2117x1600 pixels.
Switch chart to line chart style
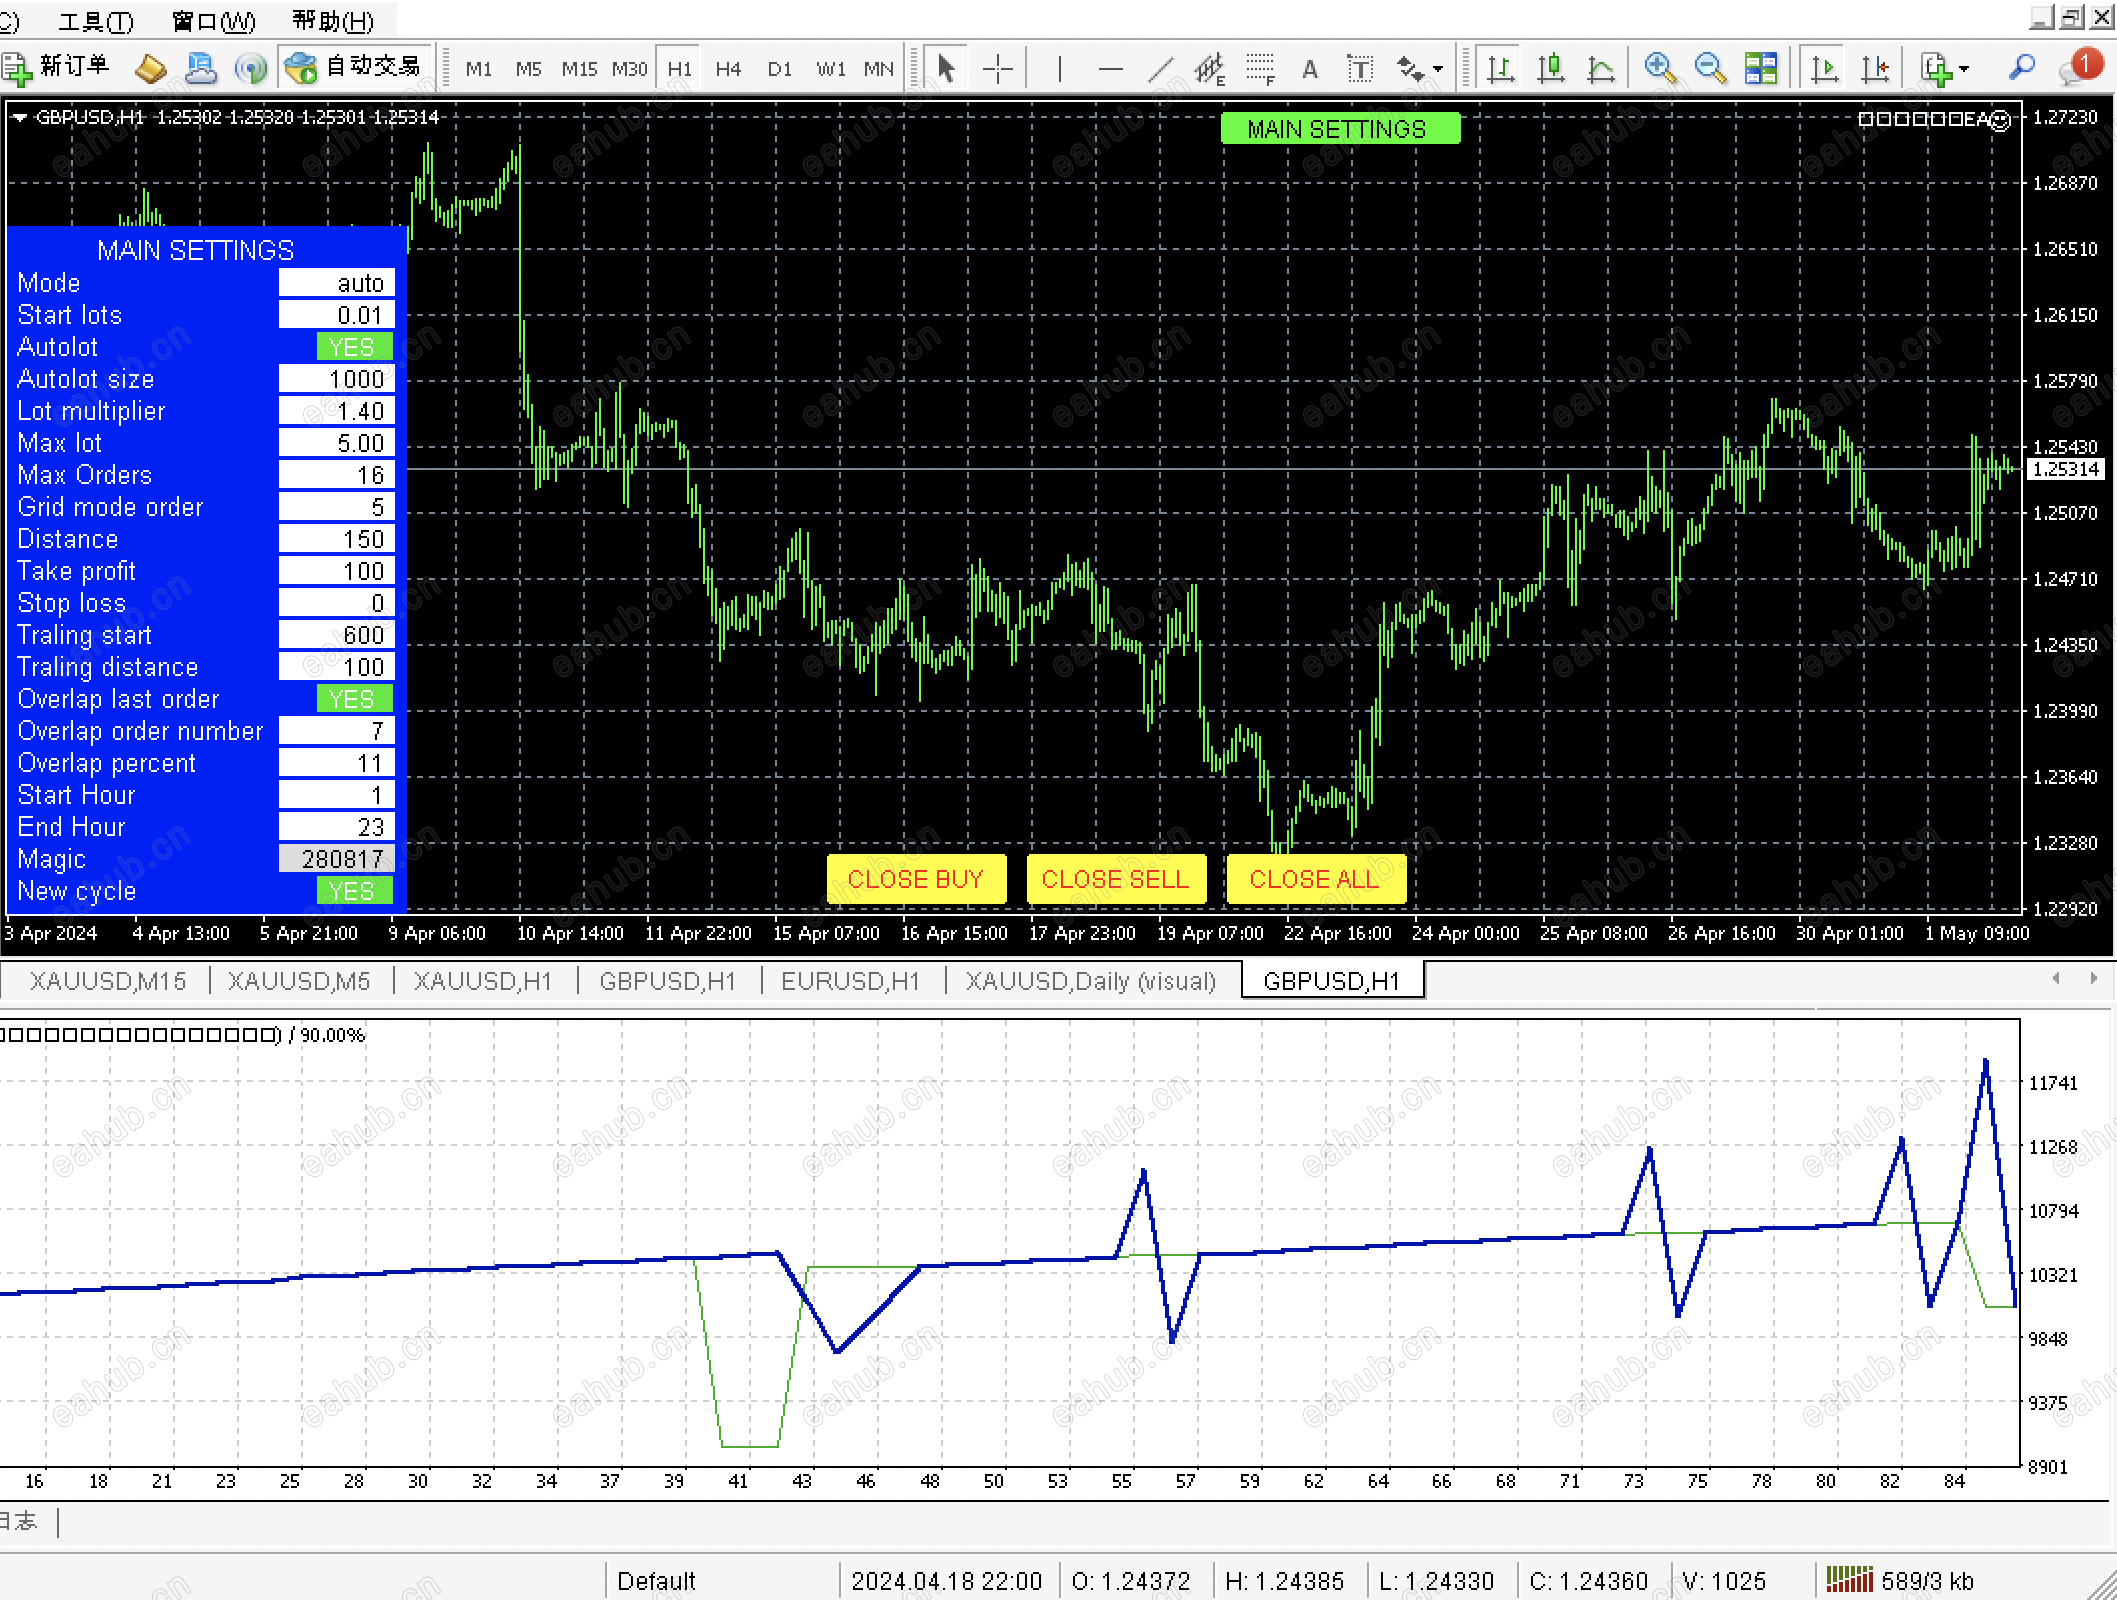point(1601,68)
